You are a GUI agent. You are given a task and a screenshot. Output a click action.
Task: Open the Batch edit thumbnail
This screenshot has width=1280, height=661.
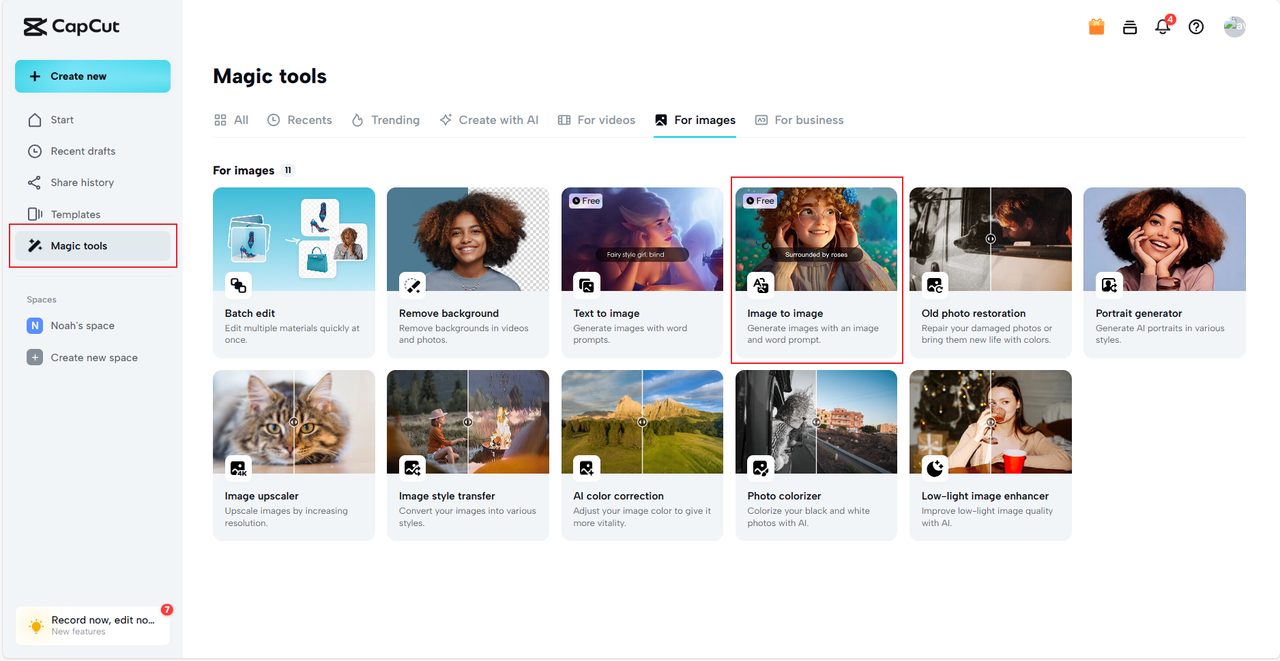294,239
